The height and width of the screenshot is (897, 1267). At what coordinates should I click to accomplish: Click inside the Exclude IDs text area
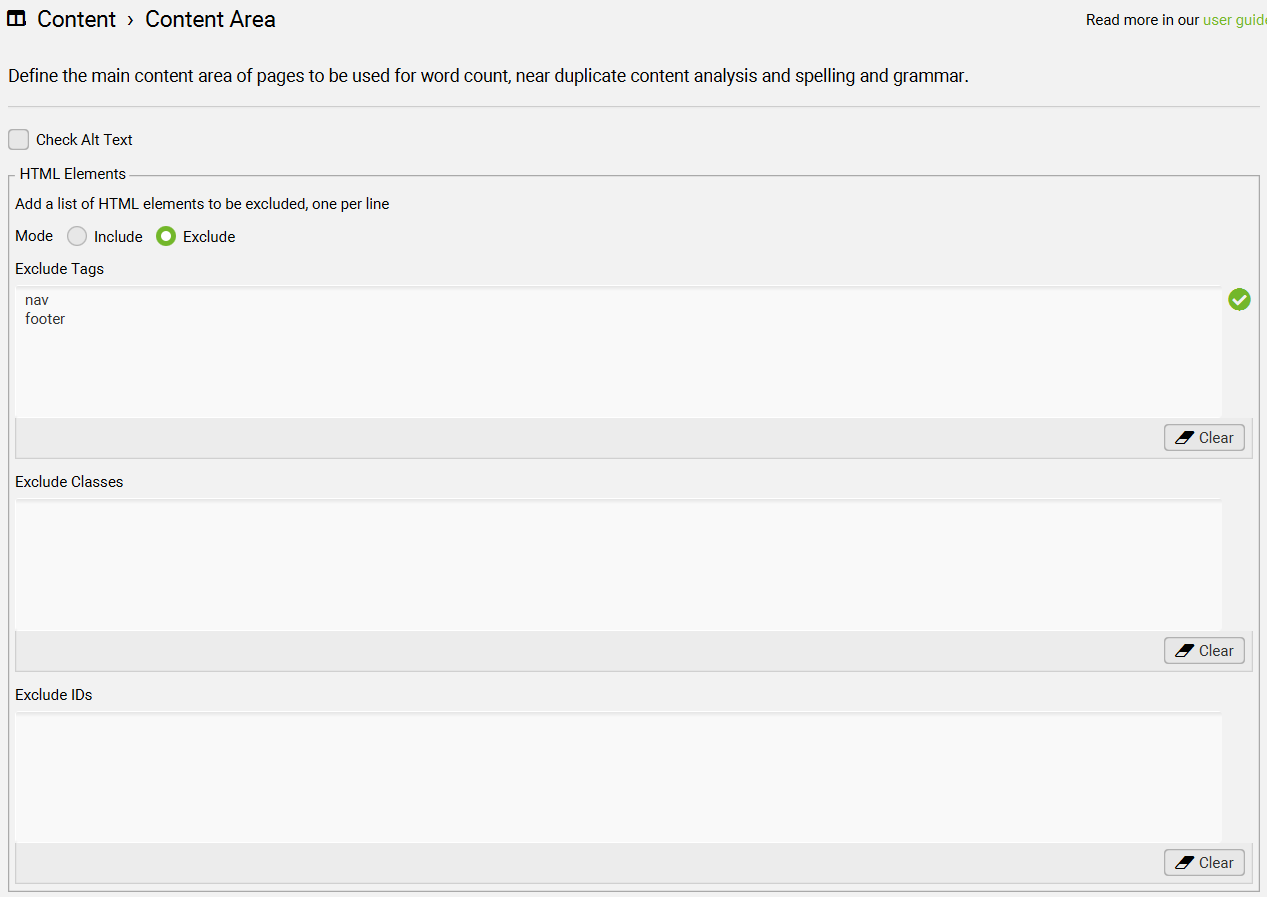[618, 778]
